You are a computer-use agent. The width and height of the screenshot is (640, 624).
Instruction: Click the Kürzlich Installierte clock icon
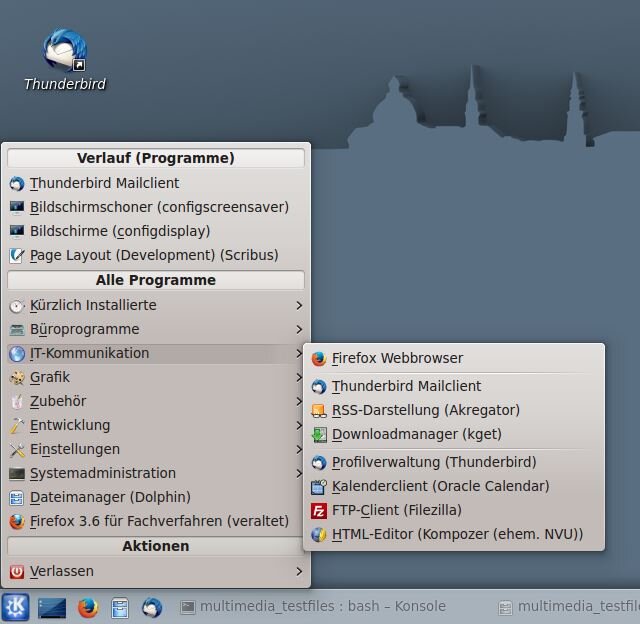coord(17,306)
